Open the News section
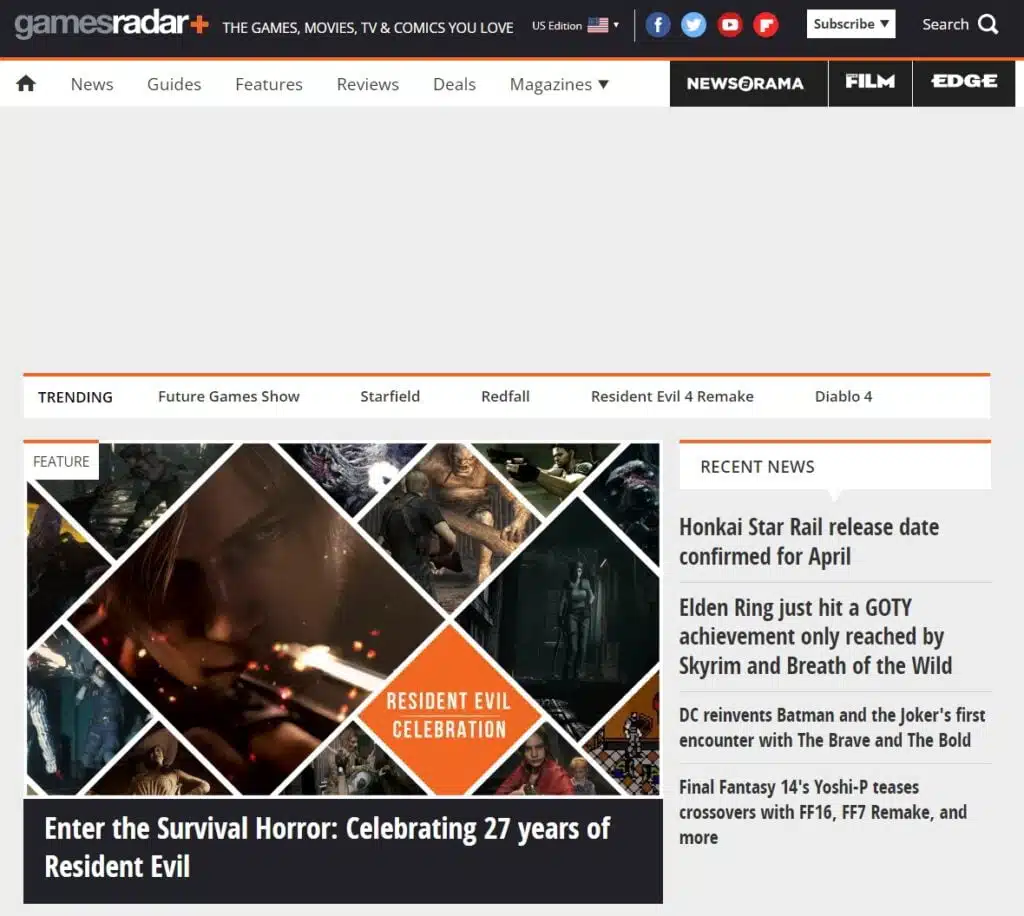This screenshot has height=916, width=1024. tap(91, 84)
